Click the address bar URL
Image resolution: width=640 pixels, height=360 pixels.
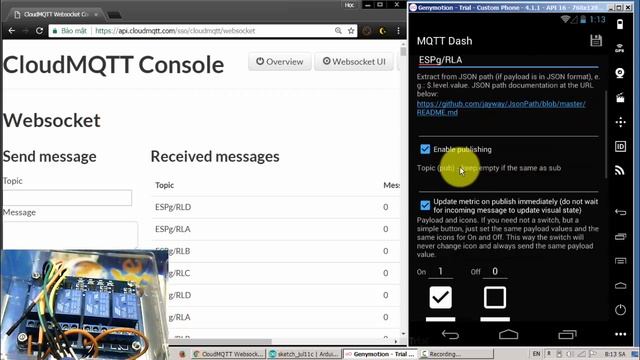[175, 31]
